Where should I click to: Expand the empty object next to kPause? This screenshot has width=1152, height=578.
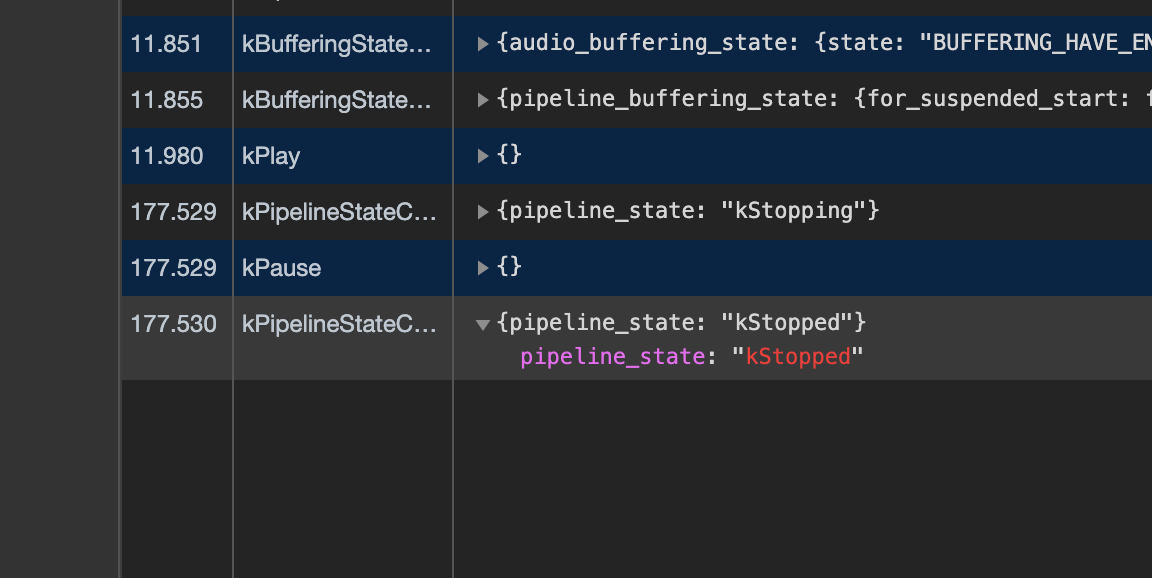pyautogui.click(x=481, y=267)
